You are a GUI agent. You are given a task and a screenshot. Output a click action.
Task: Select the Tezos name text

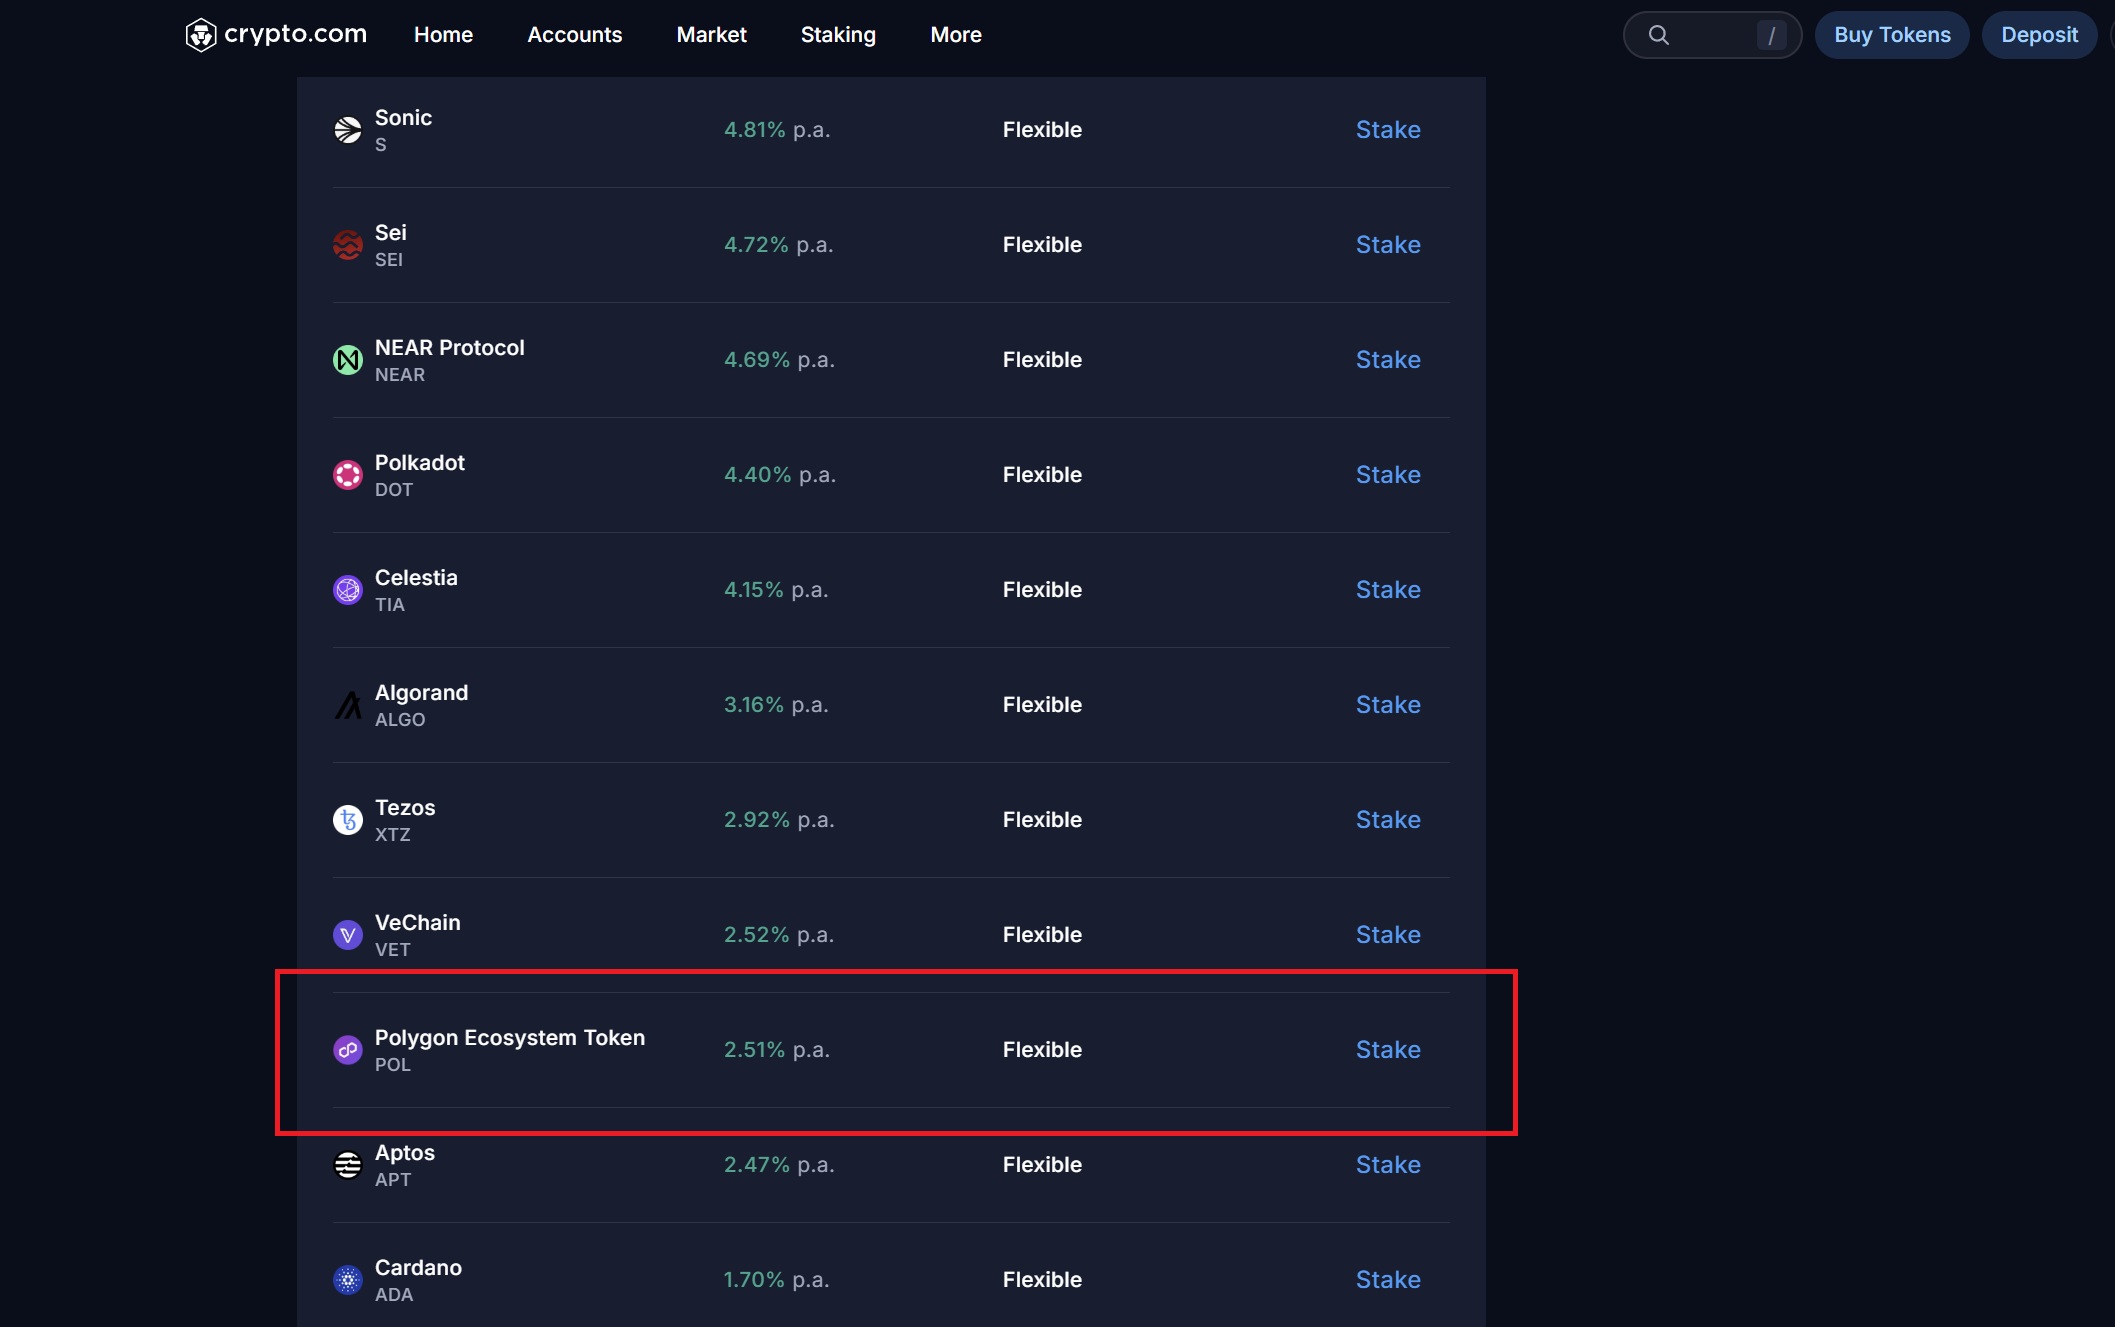405,808
